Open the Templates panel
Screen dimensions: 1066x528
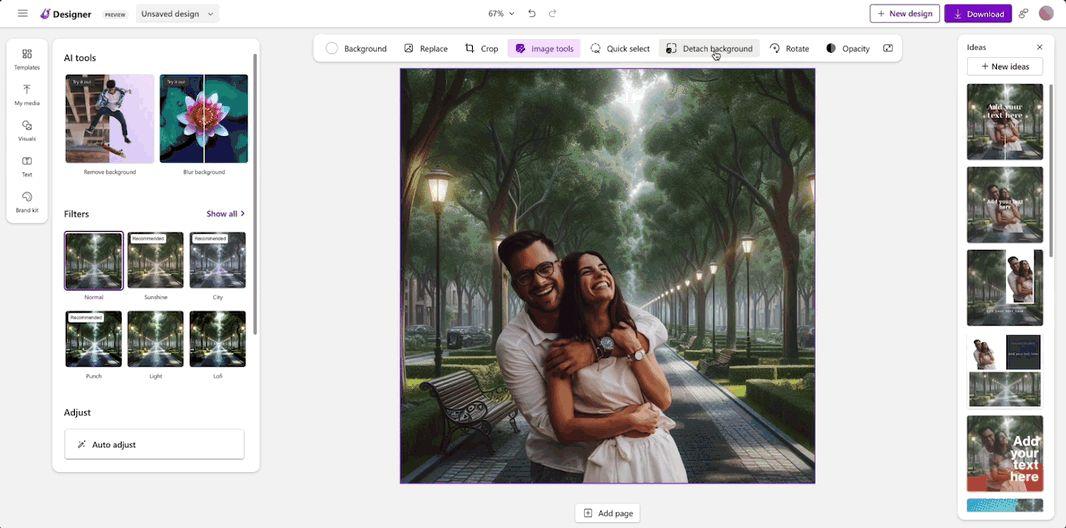27,58
